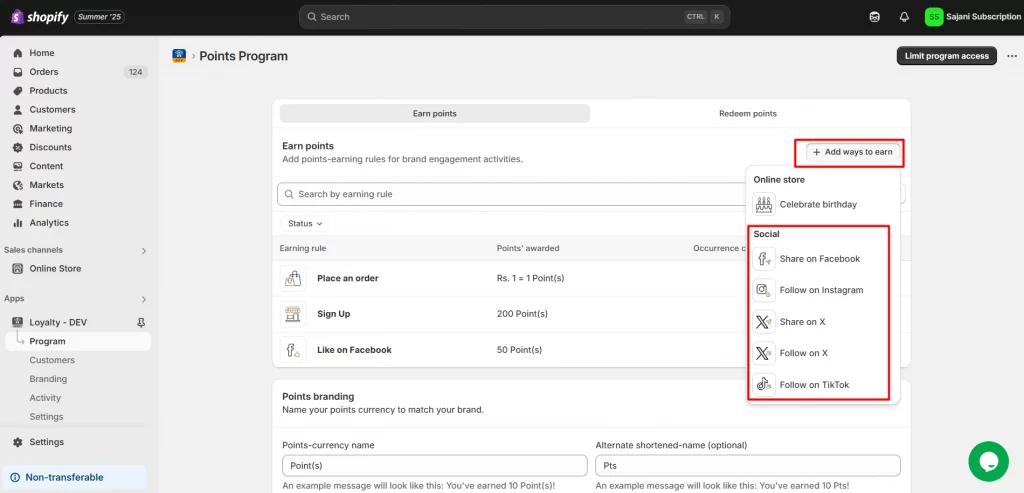The height and width of the screenshot is (493, 1024).
Task: Click the Earning rule column header
Action: click(x=303, y=248)
